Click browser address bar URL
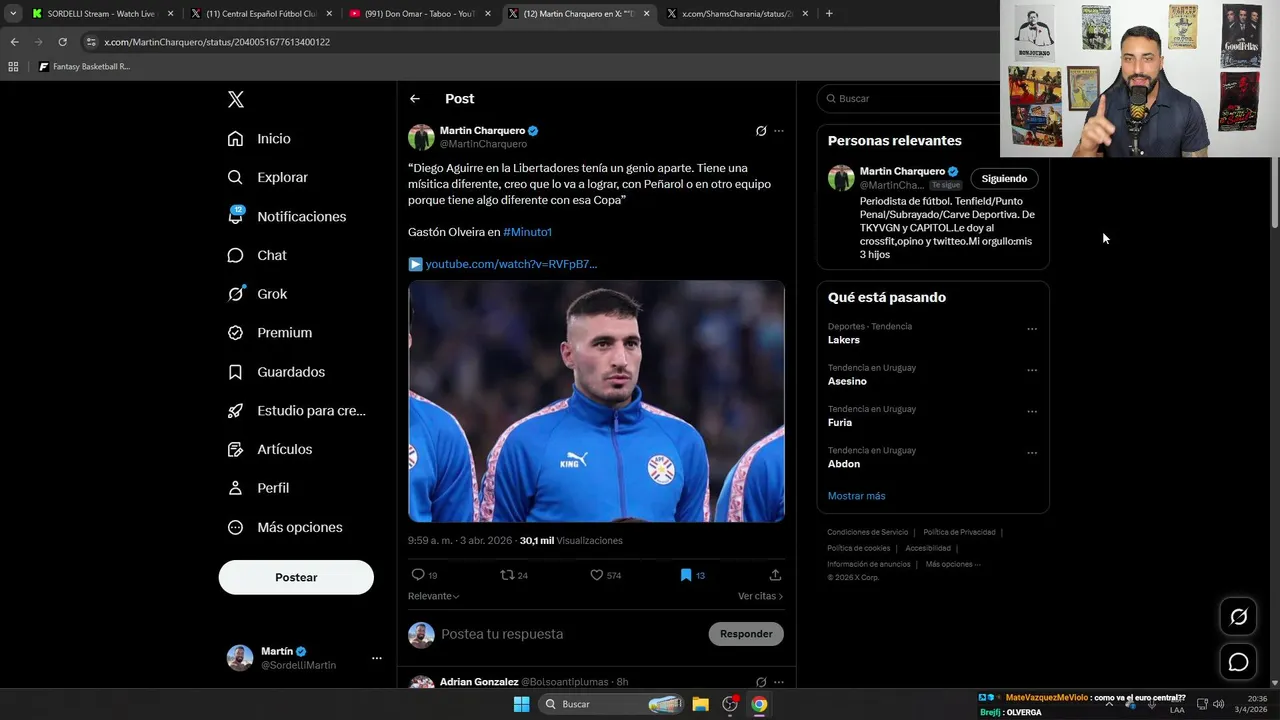This screenshot has height=720, width=1280. [x=217, y=42]
